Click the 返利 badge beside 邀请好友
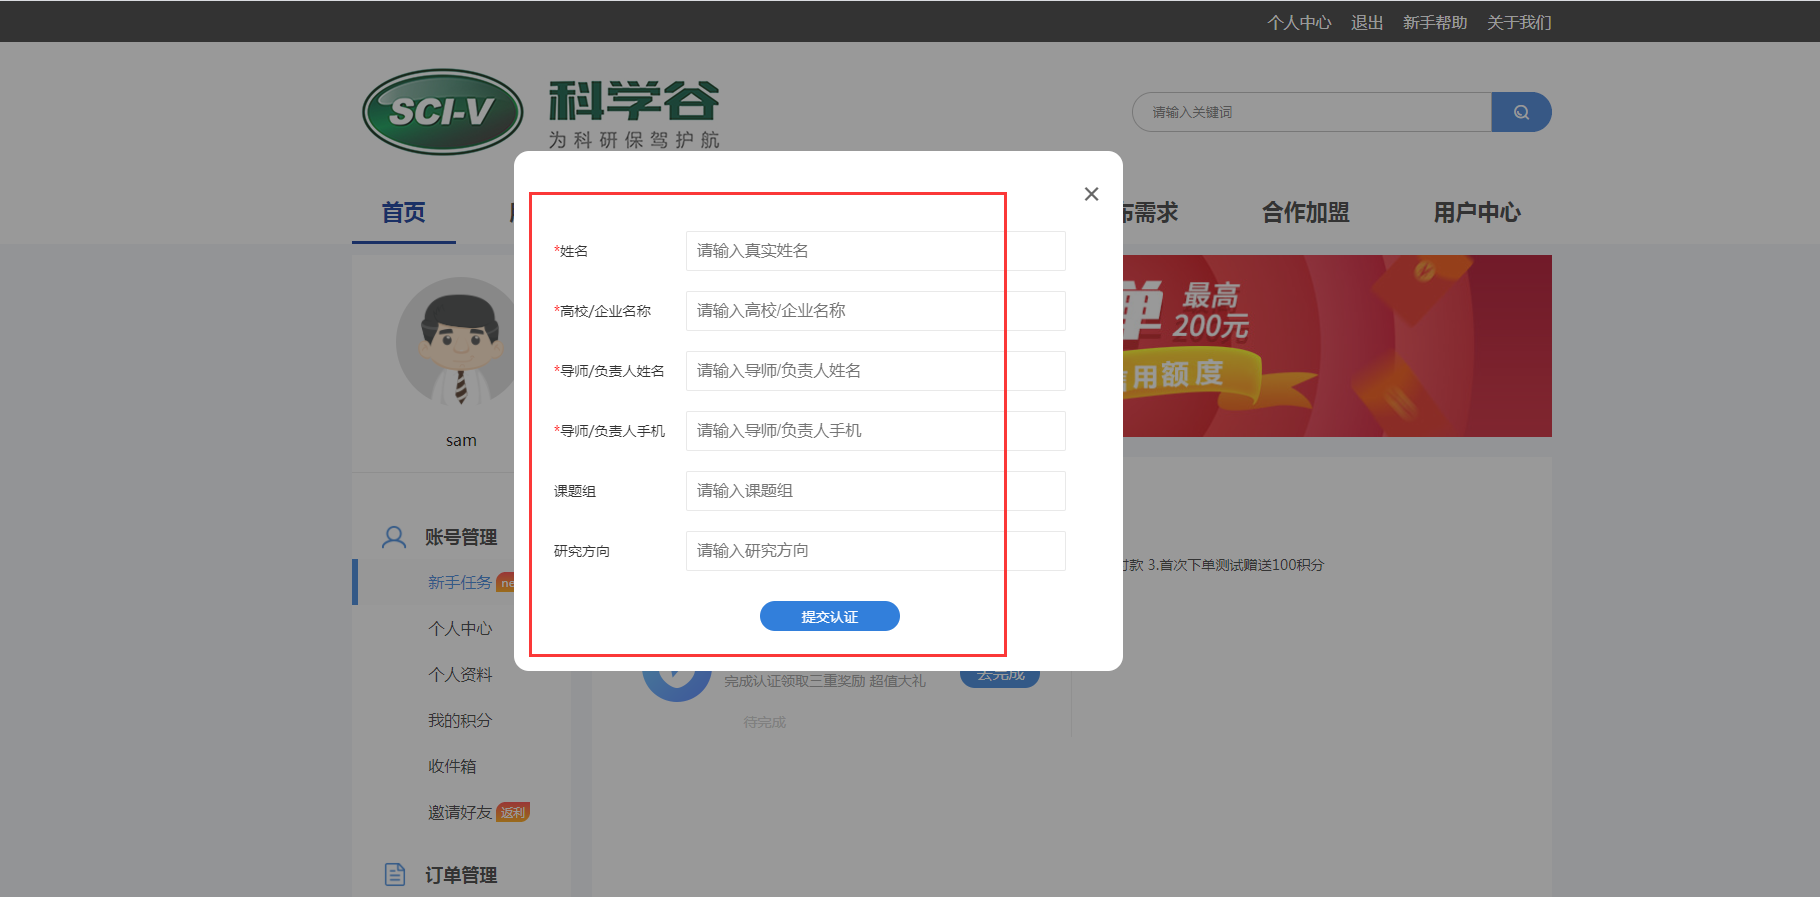This screenshot has height=897, width=1820. 513,813
